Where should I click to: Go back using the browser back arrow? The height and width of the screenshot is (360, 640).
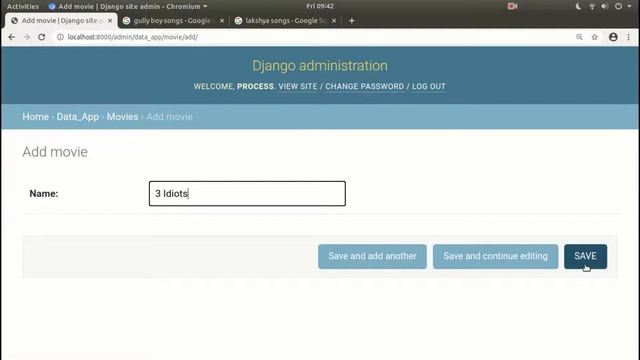(x=11, y=37)
